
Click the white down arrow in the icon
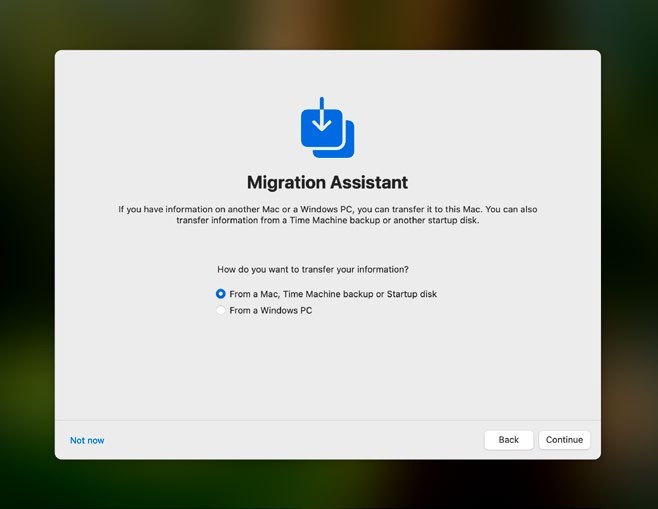pos(322,116)
